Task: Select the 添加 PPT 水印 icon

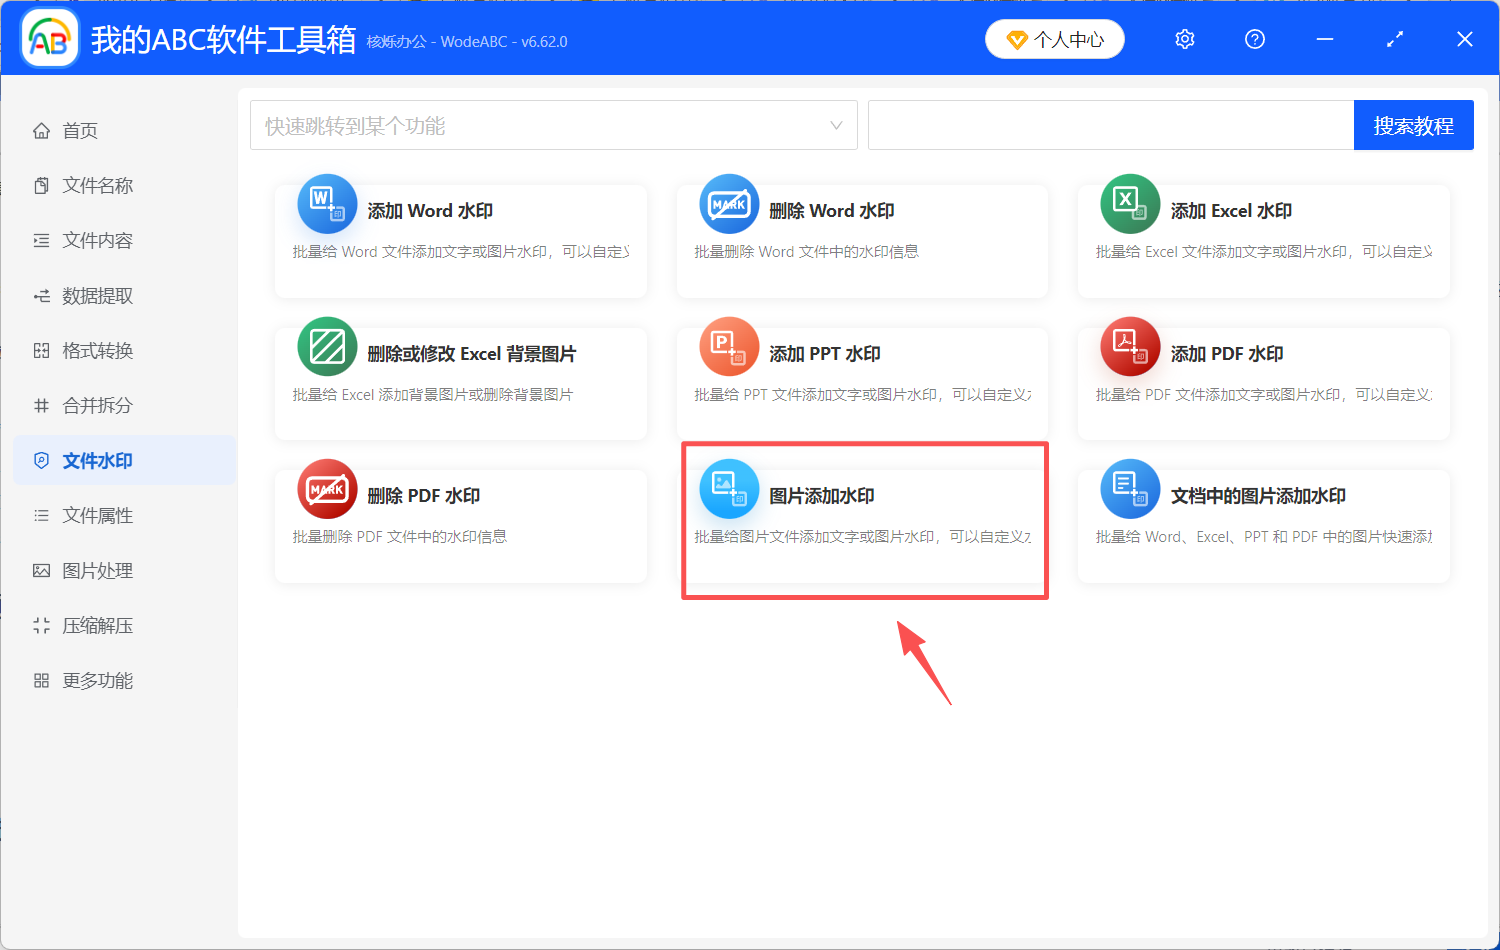Action: click(729, 346)
